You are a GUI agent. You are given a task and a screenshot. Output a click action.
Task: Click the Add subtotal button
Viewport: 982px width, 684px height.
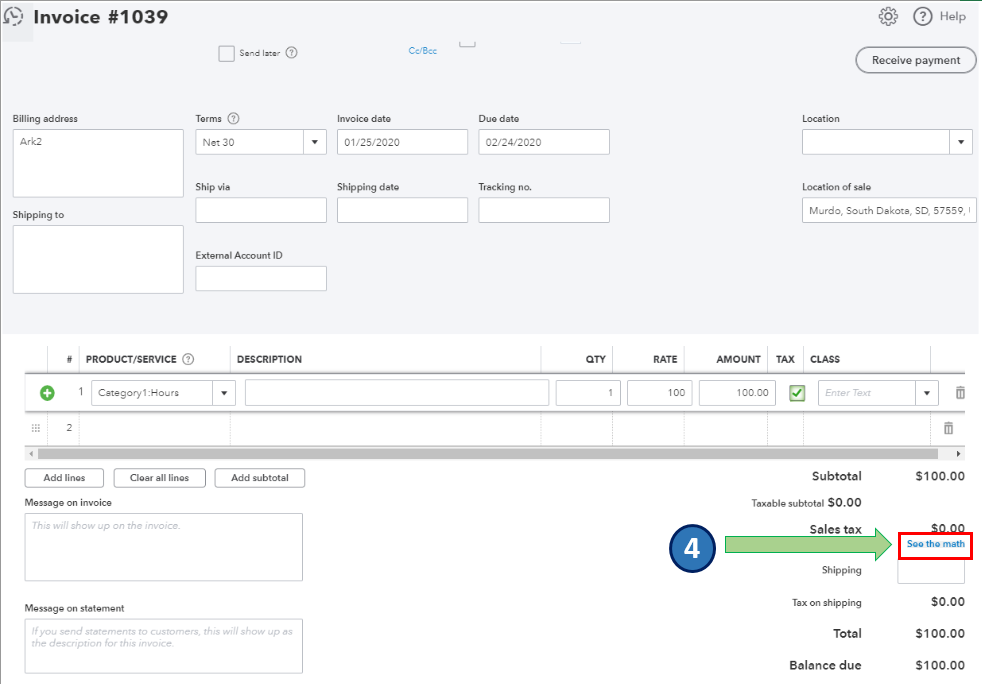pos(260,477)
